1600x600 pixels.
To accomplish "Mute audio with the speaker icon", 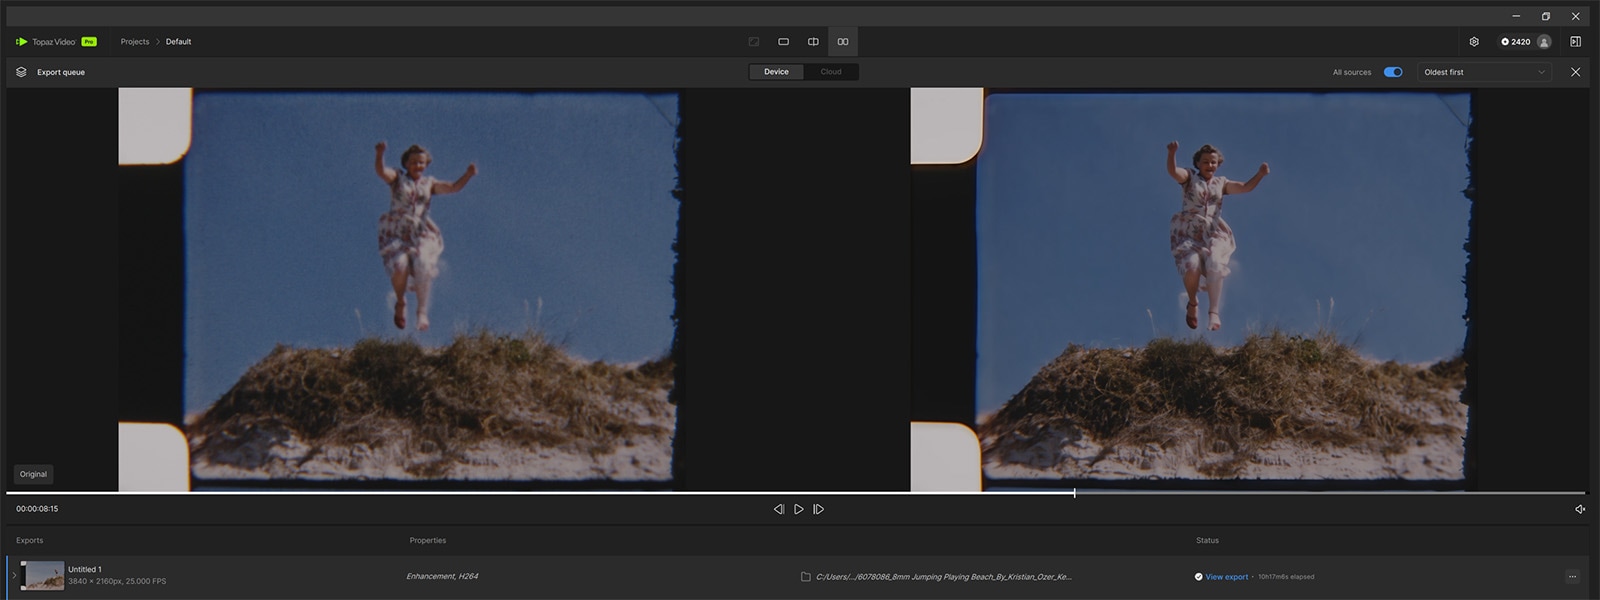I will pos(1580,509).
